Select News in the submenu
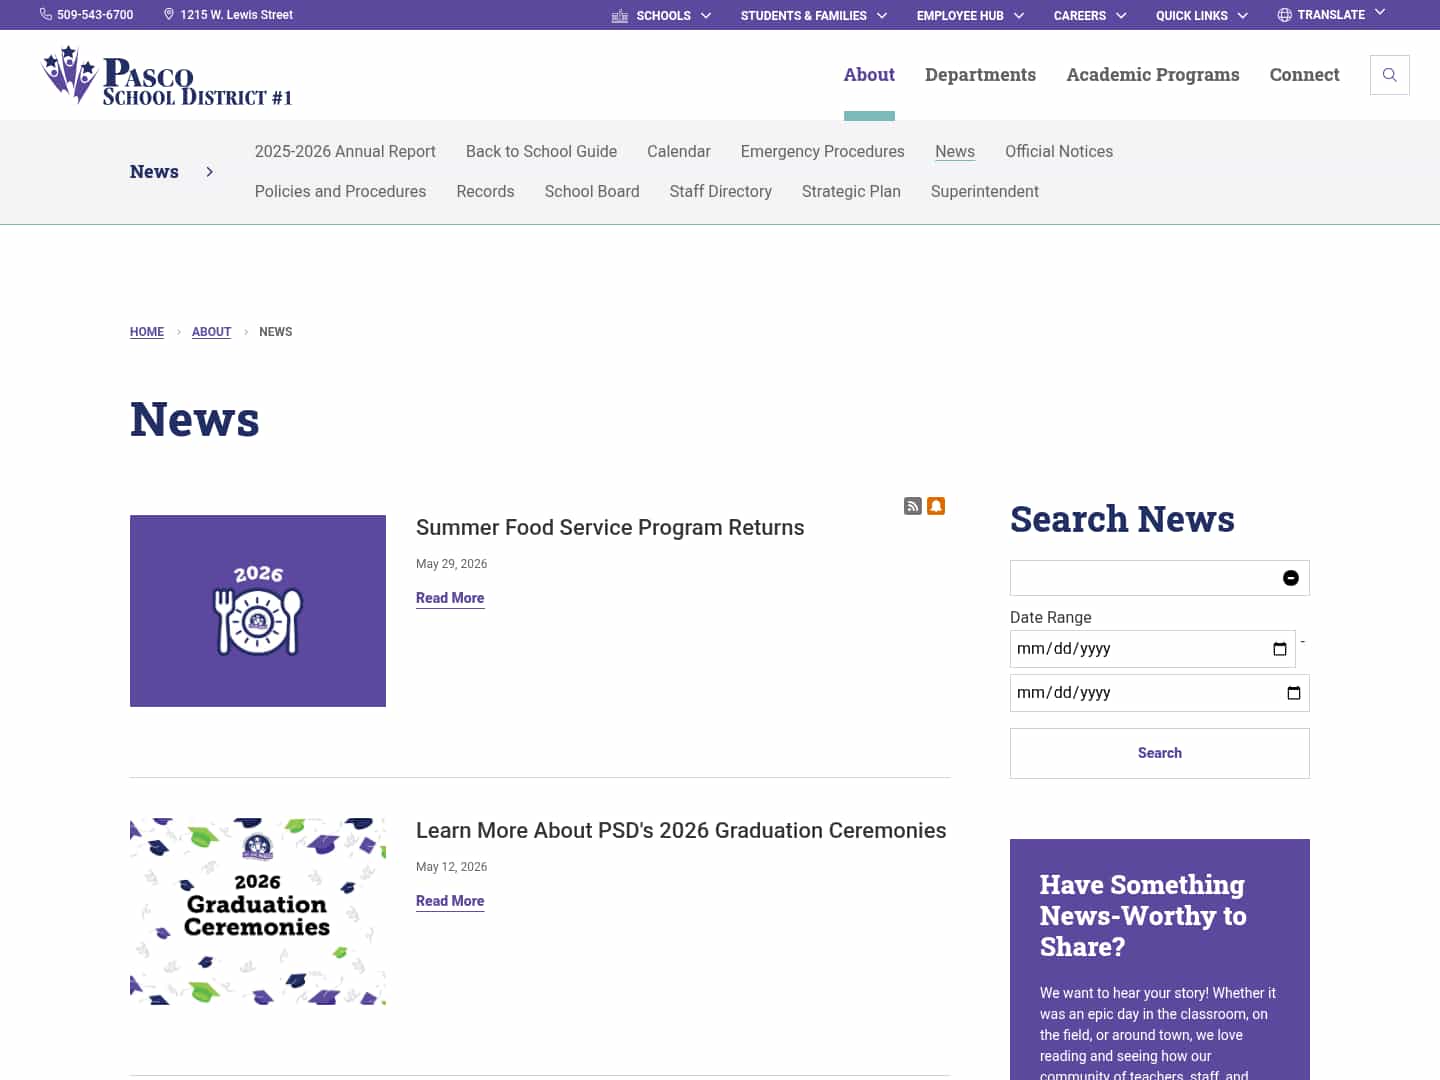1440x1080 pixels. [955, 152]
